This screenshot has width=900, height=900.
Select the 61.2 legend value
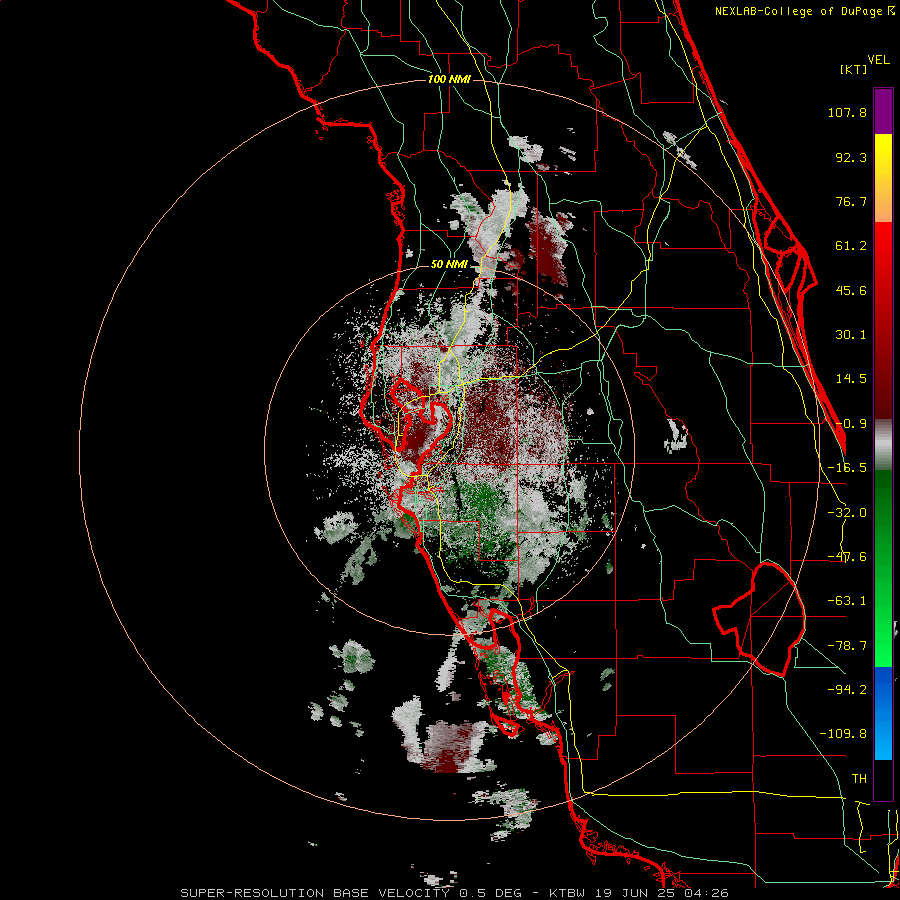851,246
